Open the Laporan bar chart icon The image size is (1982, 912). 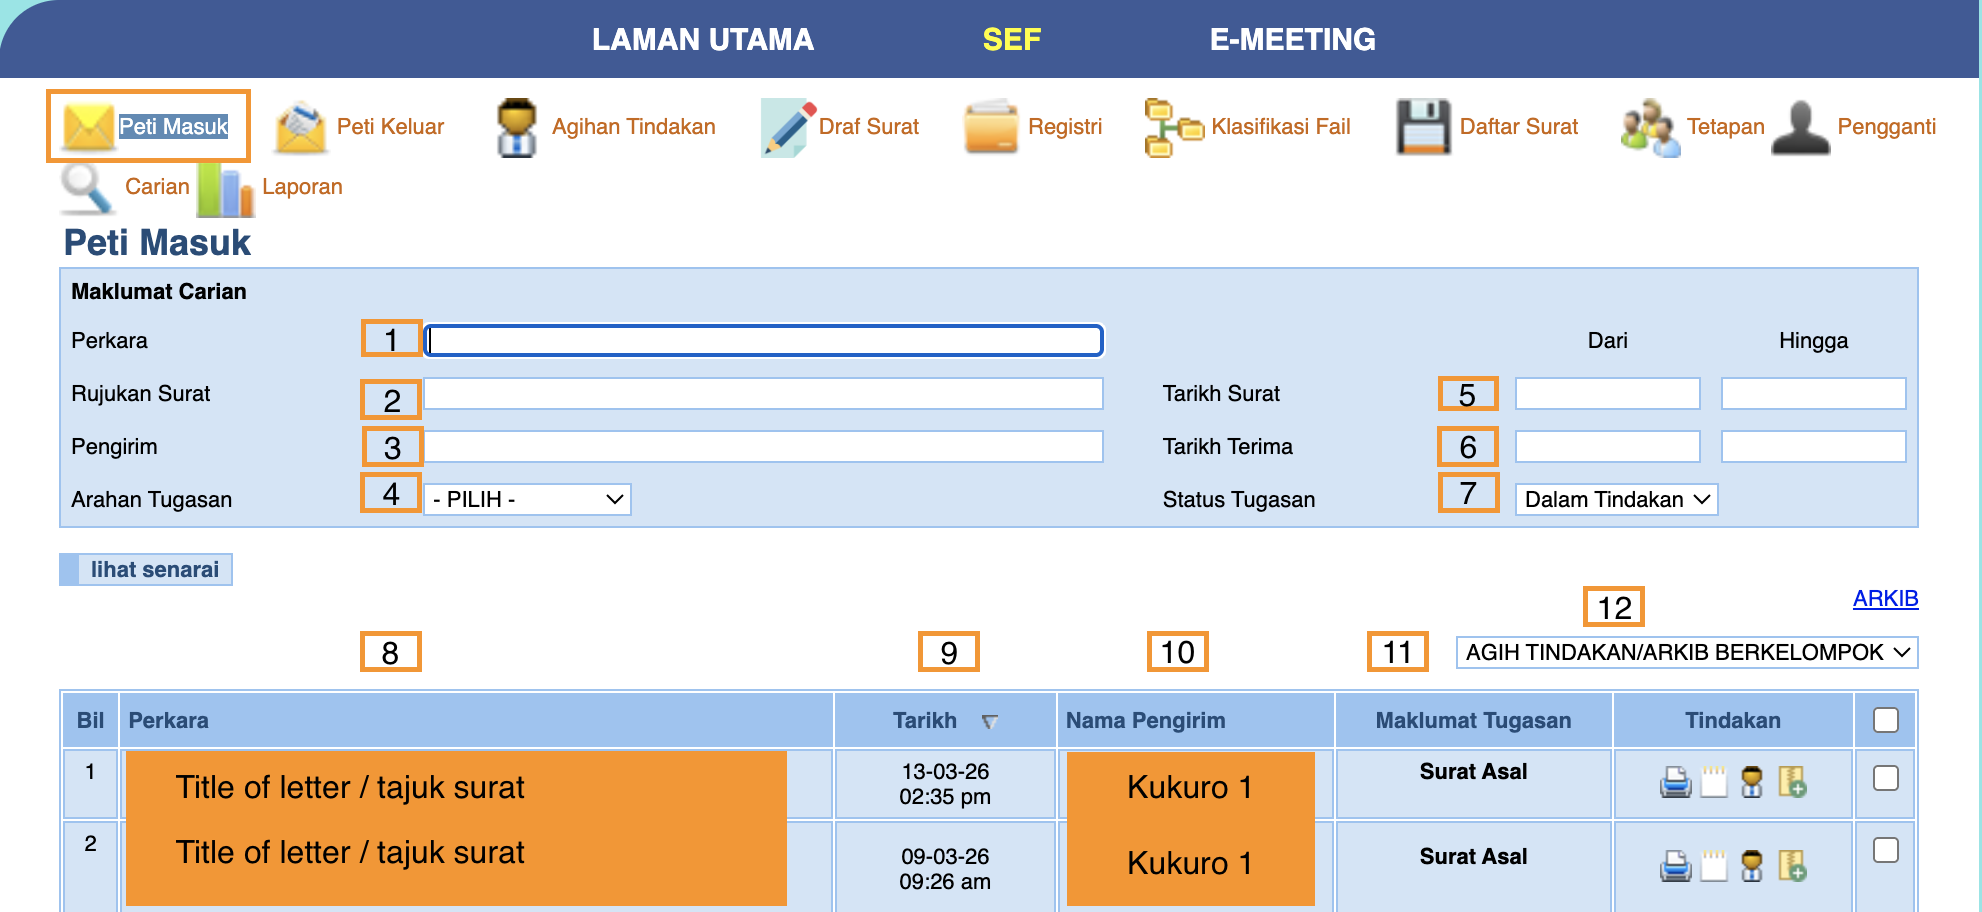(225, 189)
